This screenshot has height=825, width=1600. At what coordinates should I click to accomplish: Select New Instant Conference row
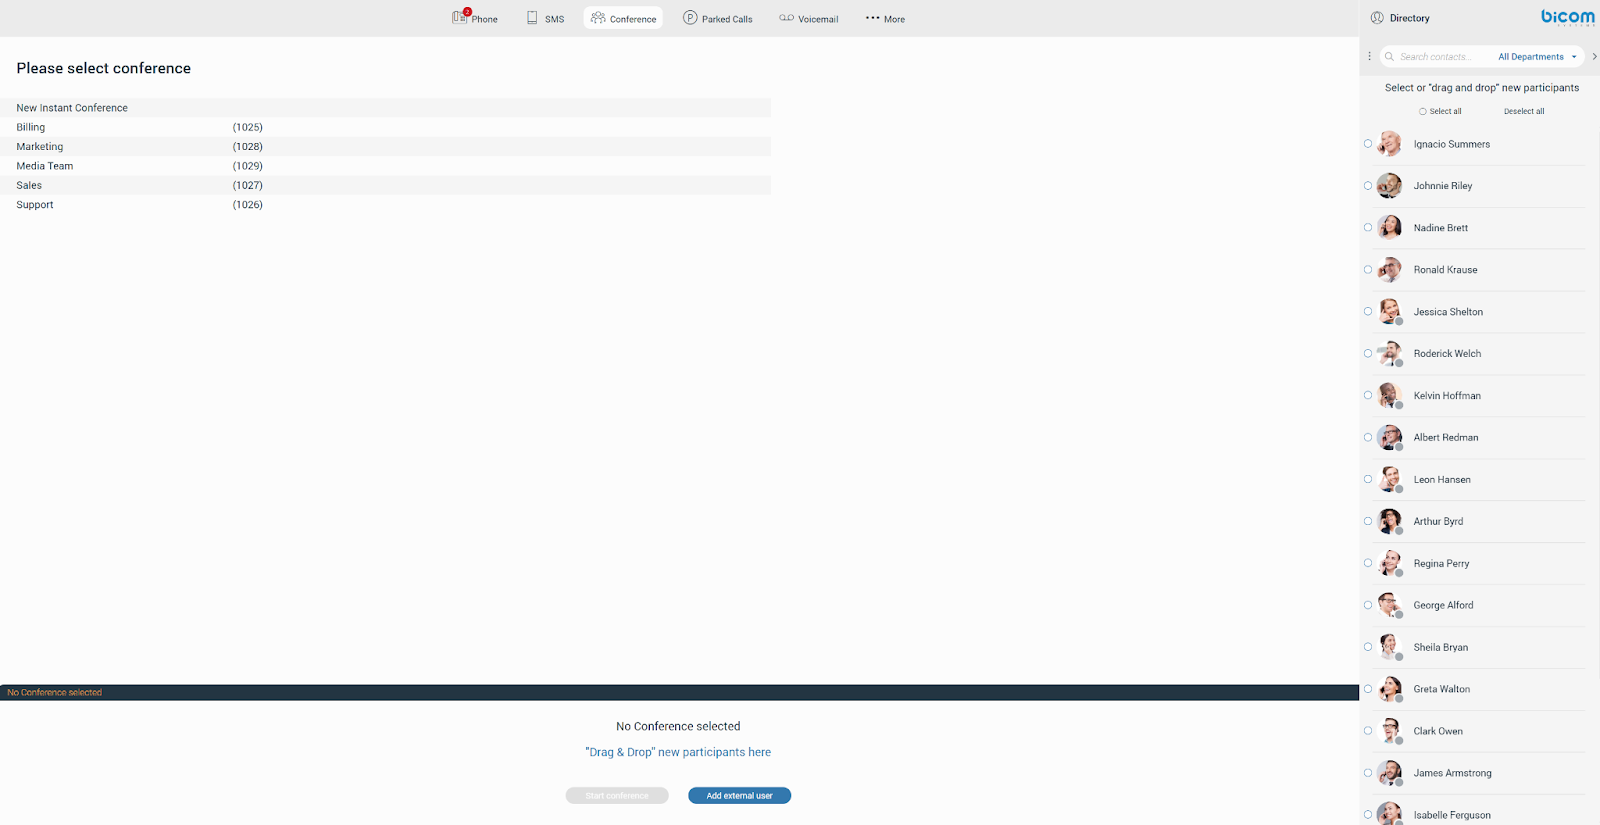[x=386, y=108]
